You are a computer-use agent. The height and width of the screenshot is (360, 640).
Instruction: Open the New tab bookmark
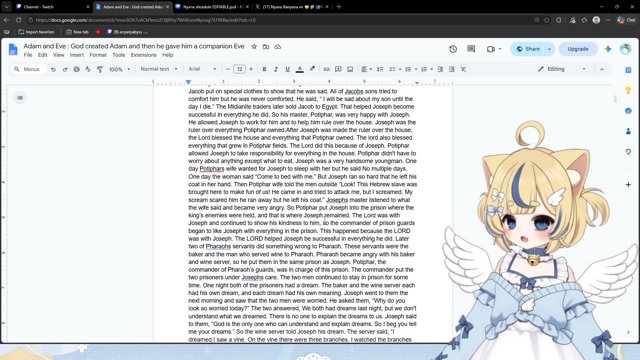point(77,32)
